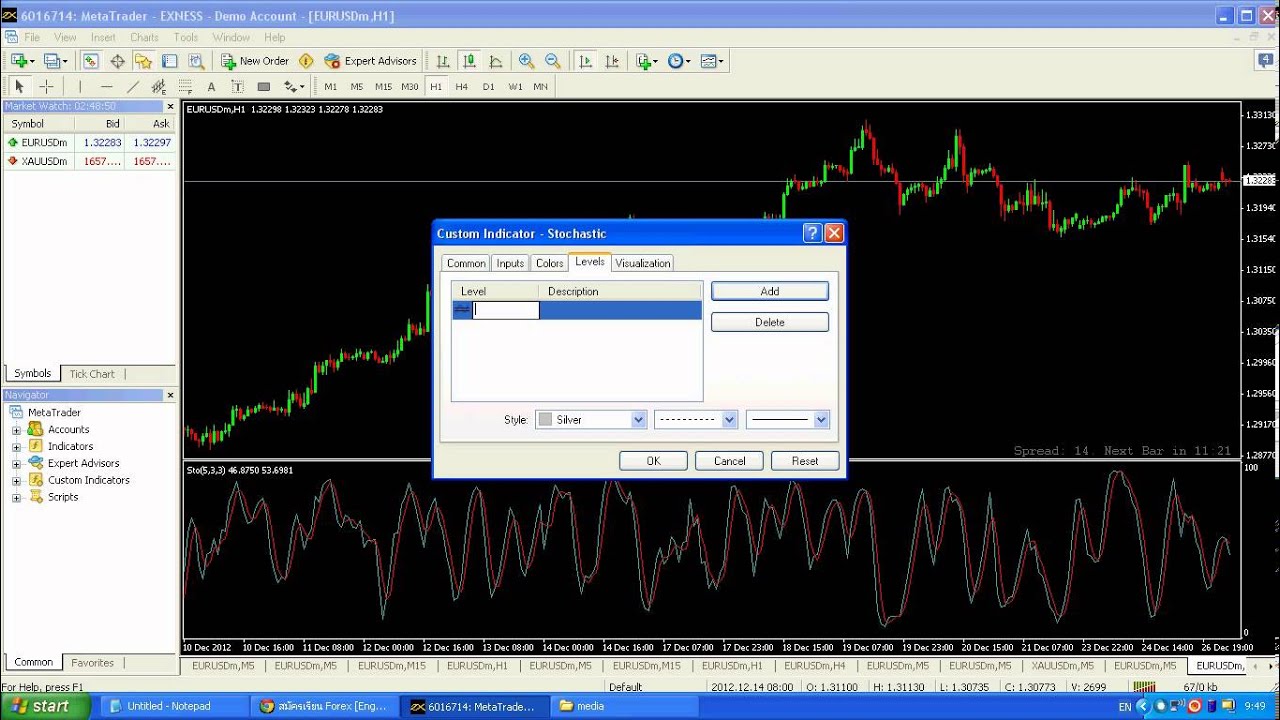Open the Tools menu
This screenshot has width=1280, height=720.
click(x=186, y=37)
